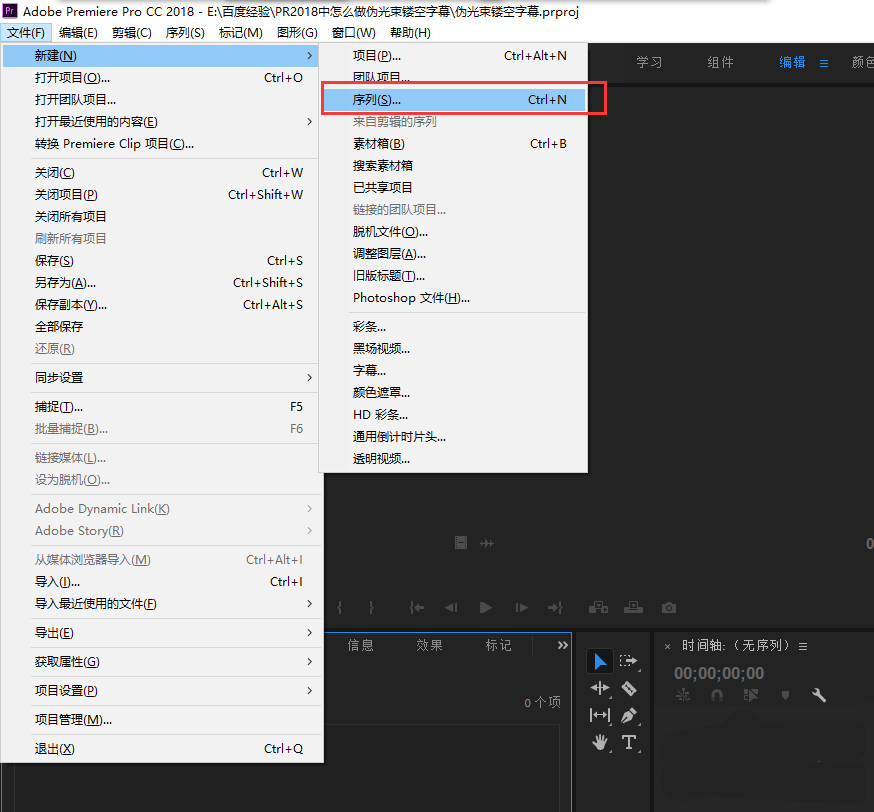The height and width of the screenshot is (812, 874).
Task: Open the 序列(S) menu in menu bar
Action: click(x=185, y=32)
